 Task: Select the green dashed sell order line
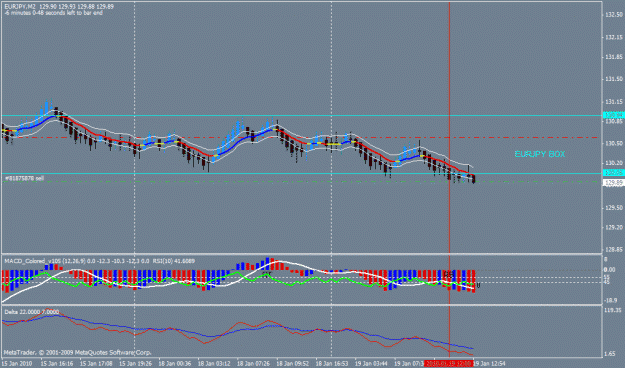click(x=301, y=182)
